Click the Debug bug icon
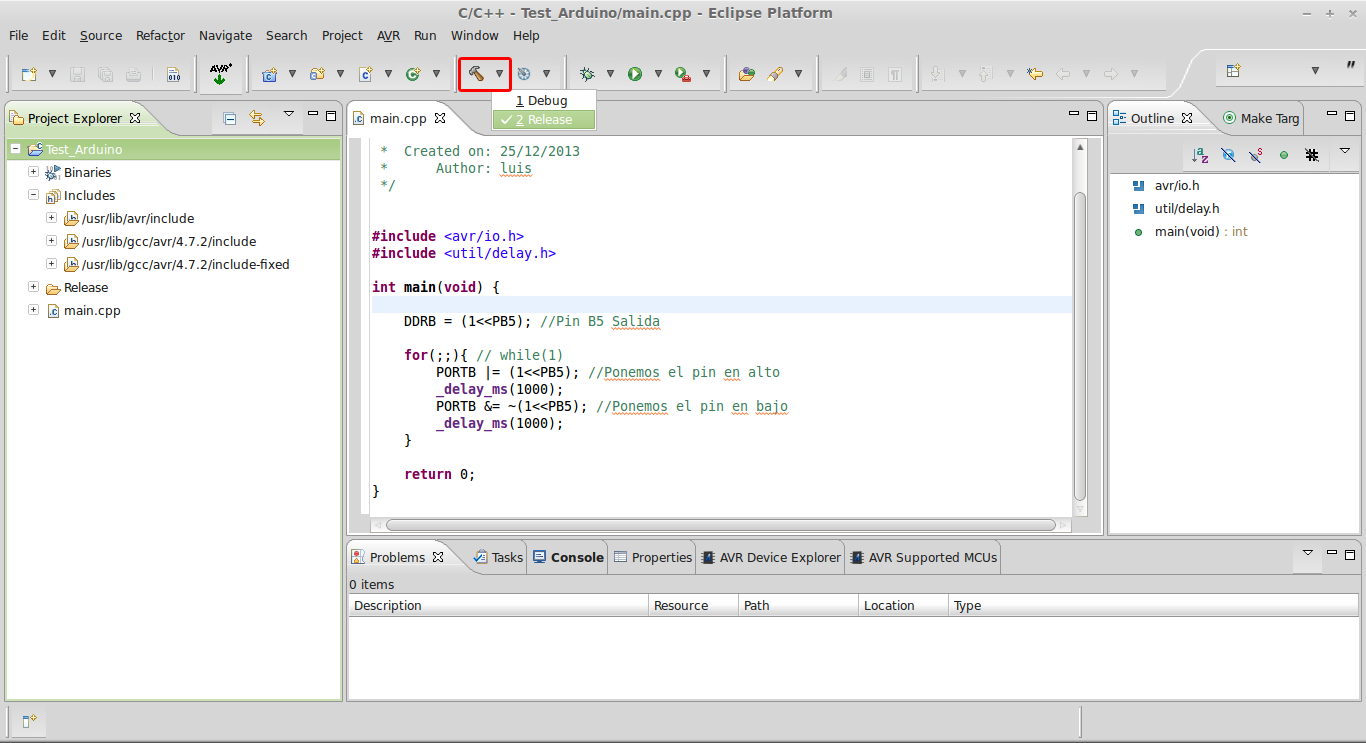This screenshot has width=1366, height=743. pyautogui.click(x=587, y=74)
